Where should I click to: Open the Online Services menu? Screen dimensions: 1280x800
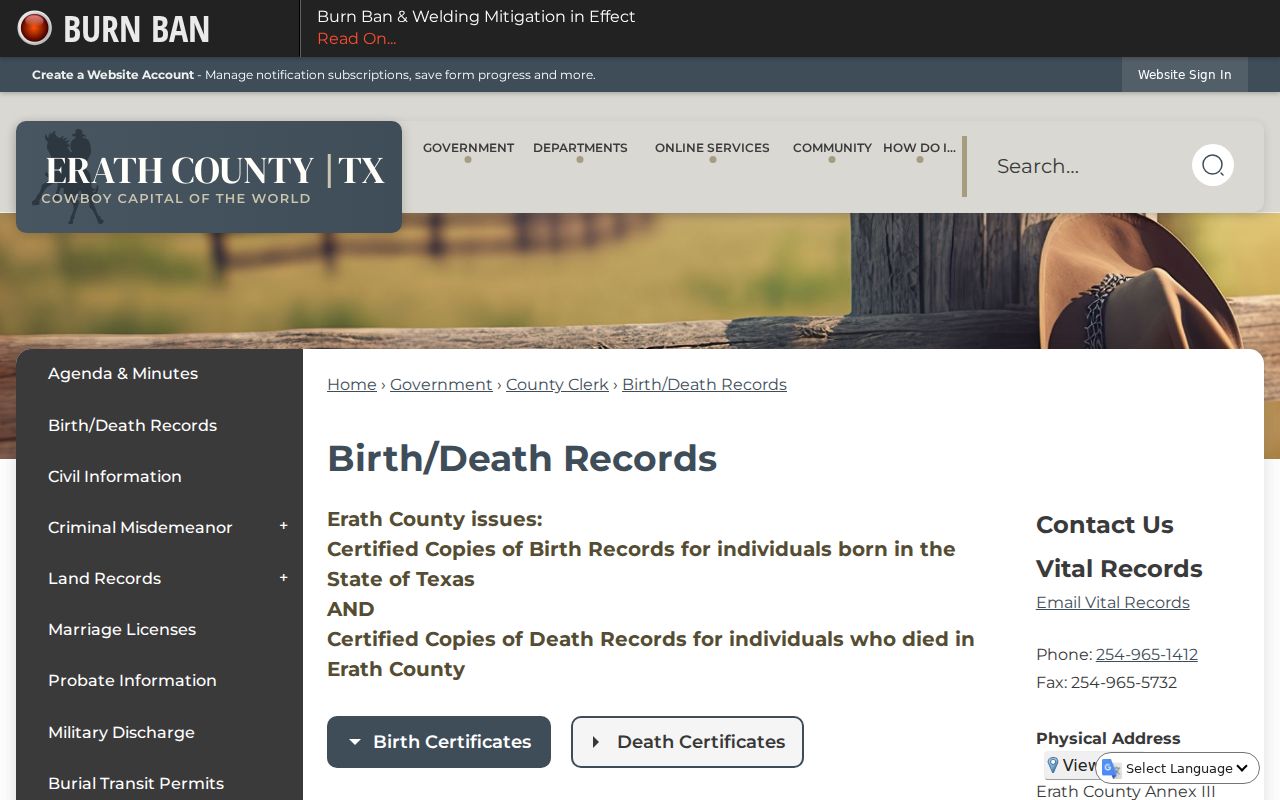(712, 148)
